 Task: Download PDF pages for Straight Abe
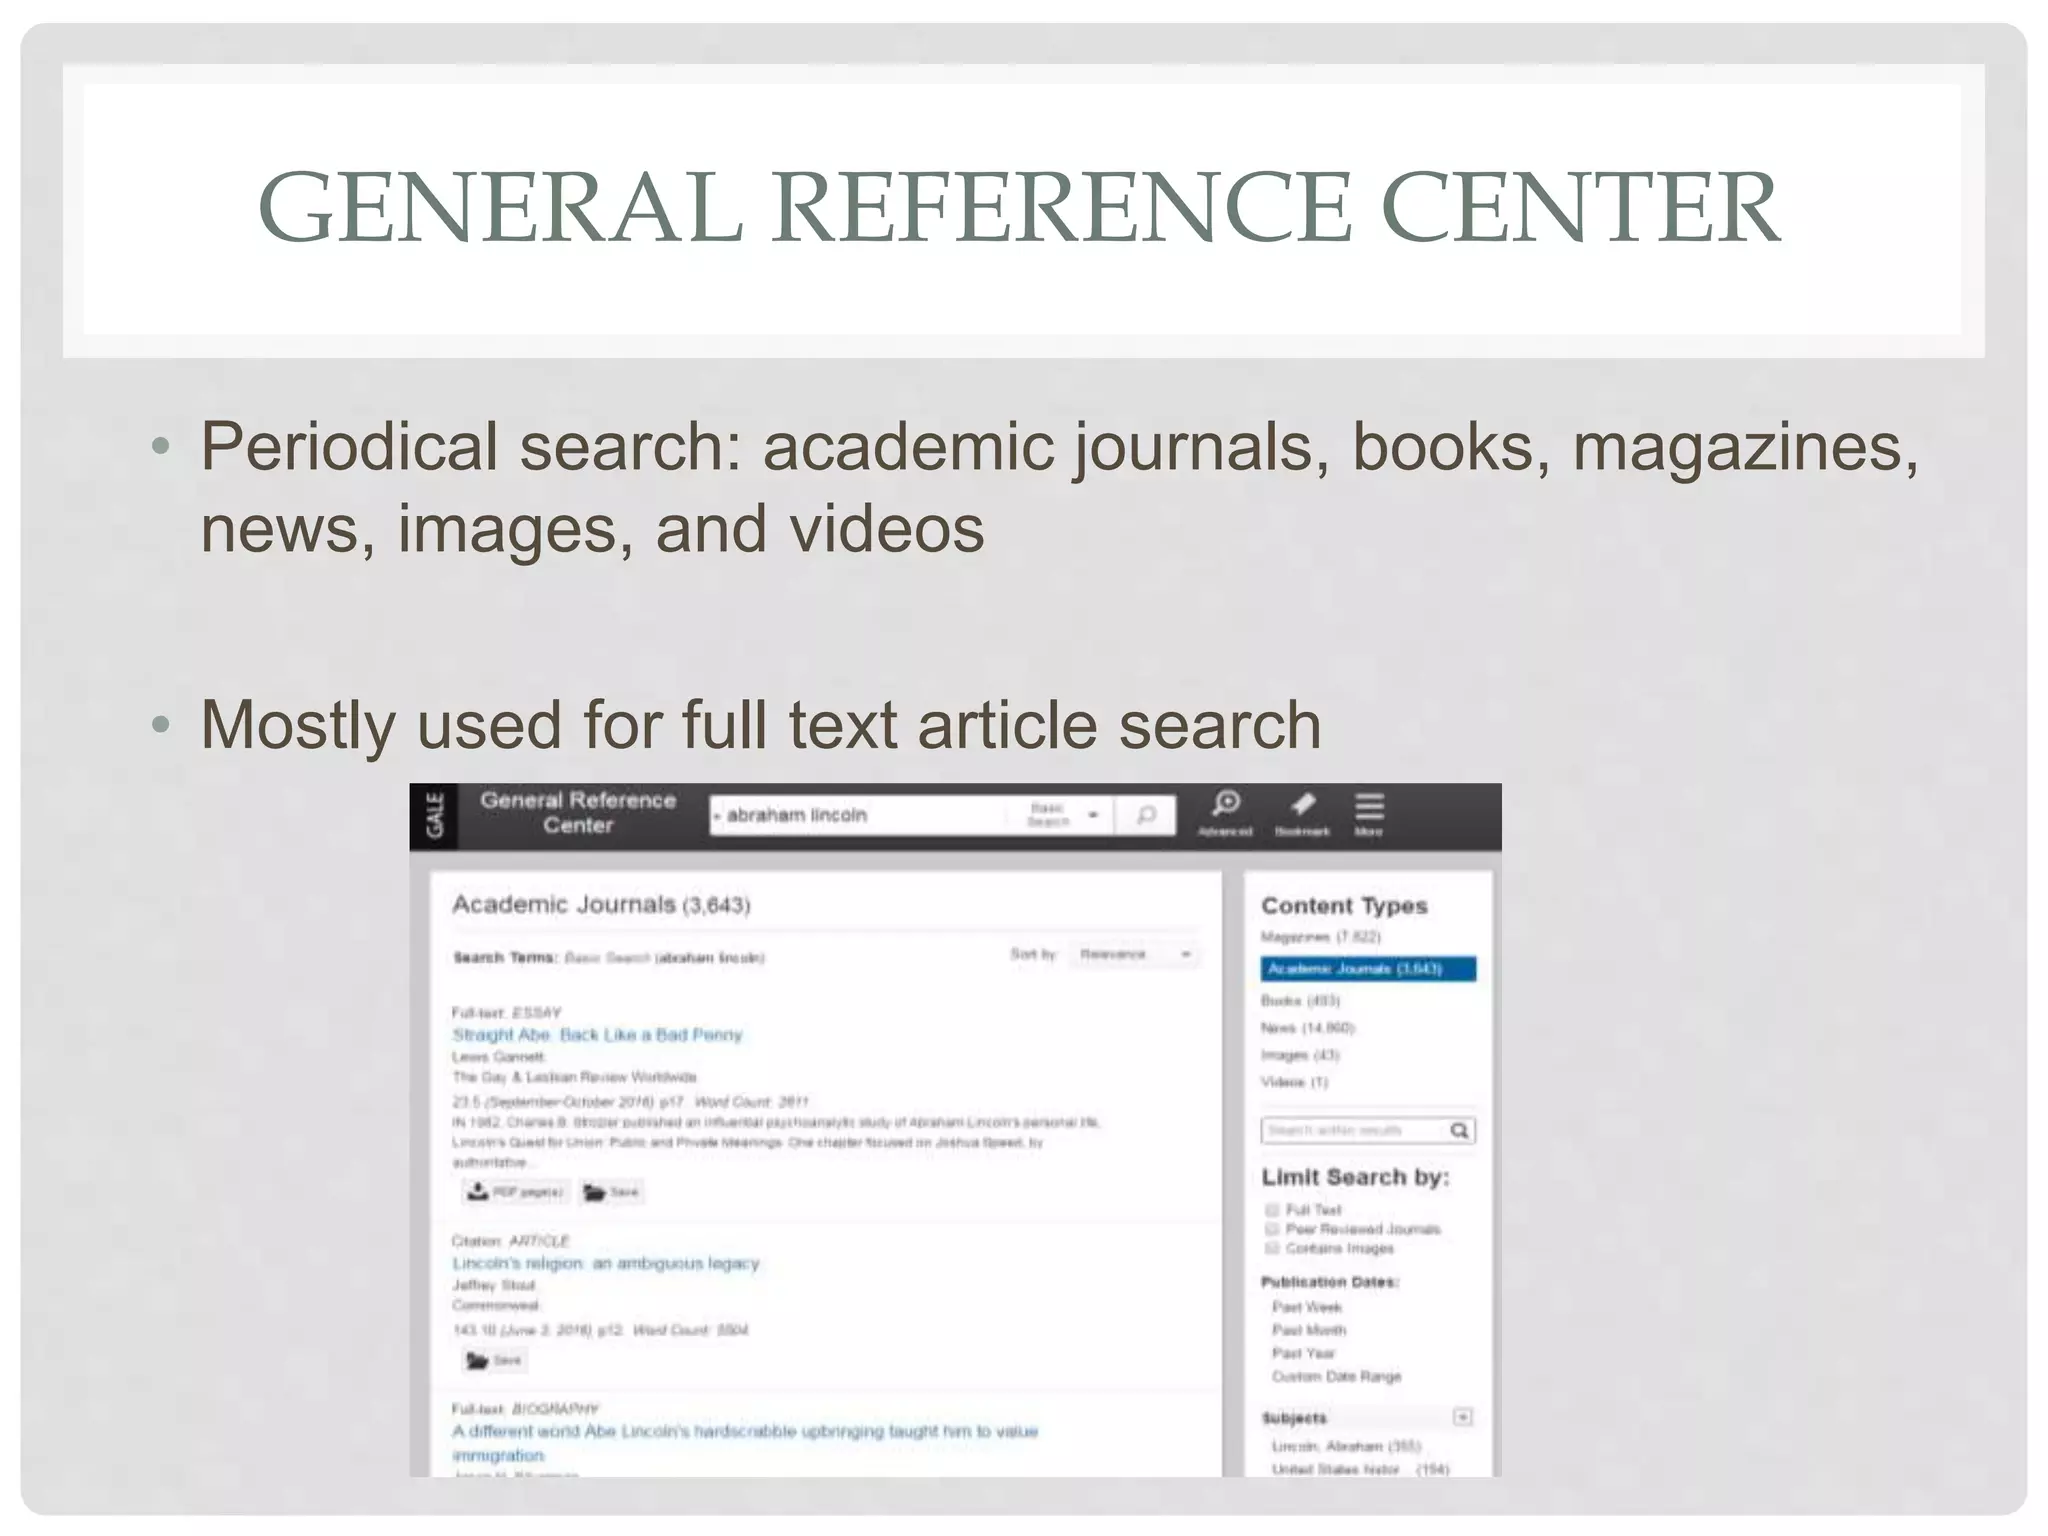(516, 1191)
